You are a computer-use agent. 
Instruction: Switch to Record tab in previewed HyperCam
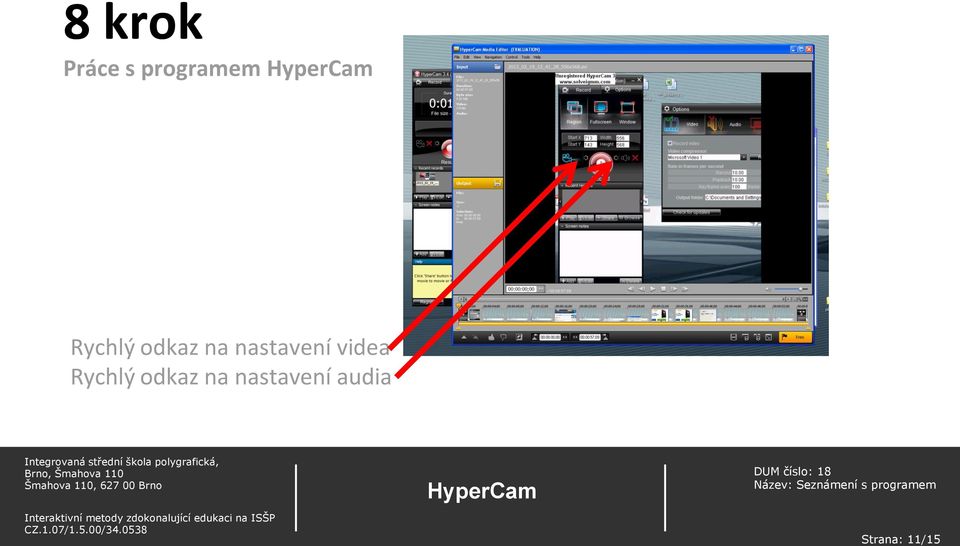[579, 90]
